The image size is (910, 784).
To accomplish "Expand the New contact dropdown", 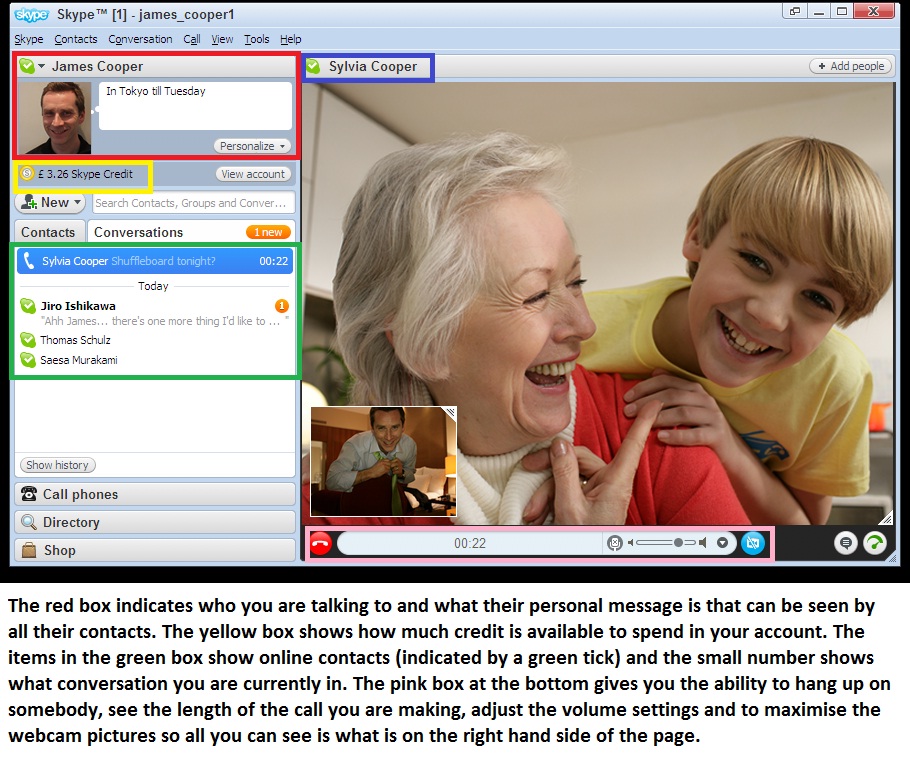I will 51,203.
